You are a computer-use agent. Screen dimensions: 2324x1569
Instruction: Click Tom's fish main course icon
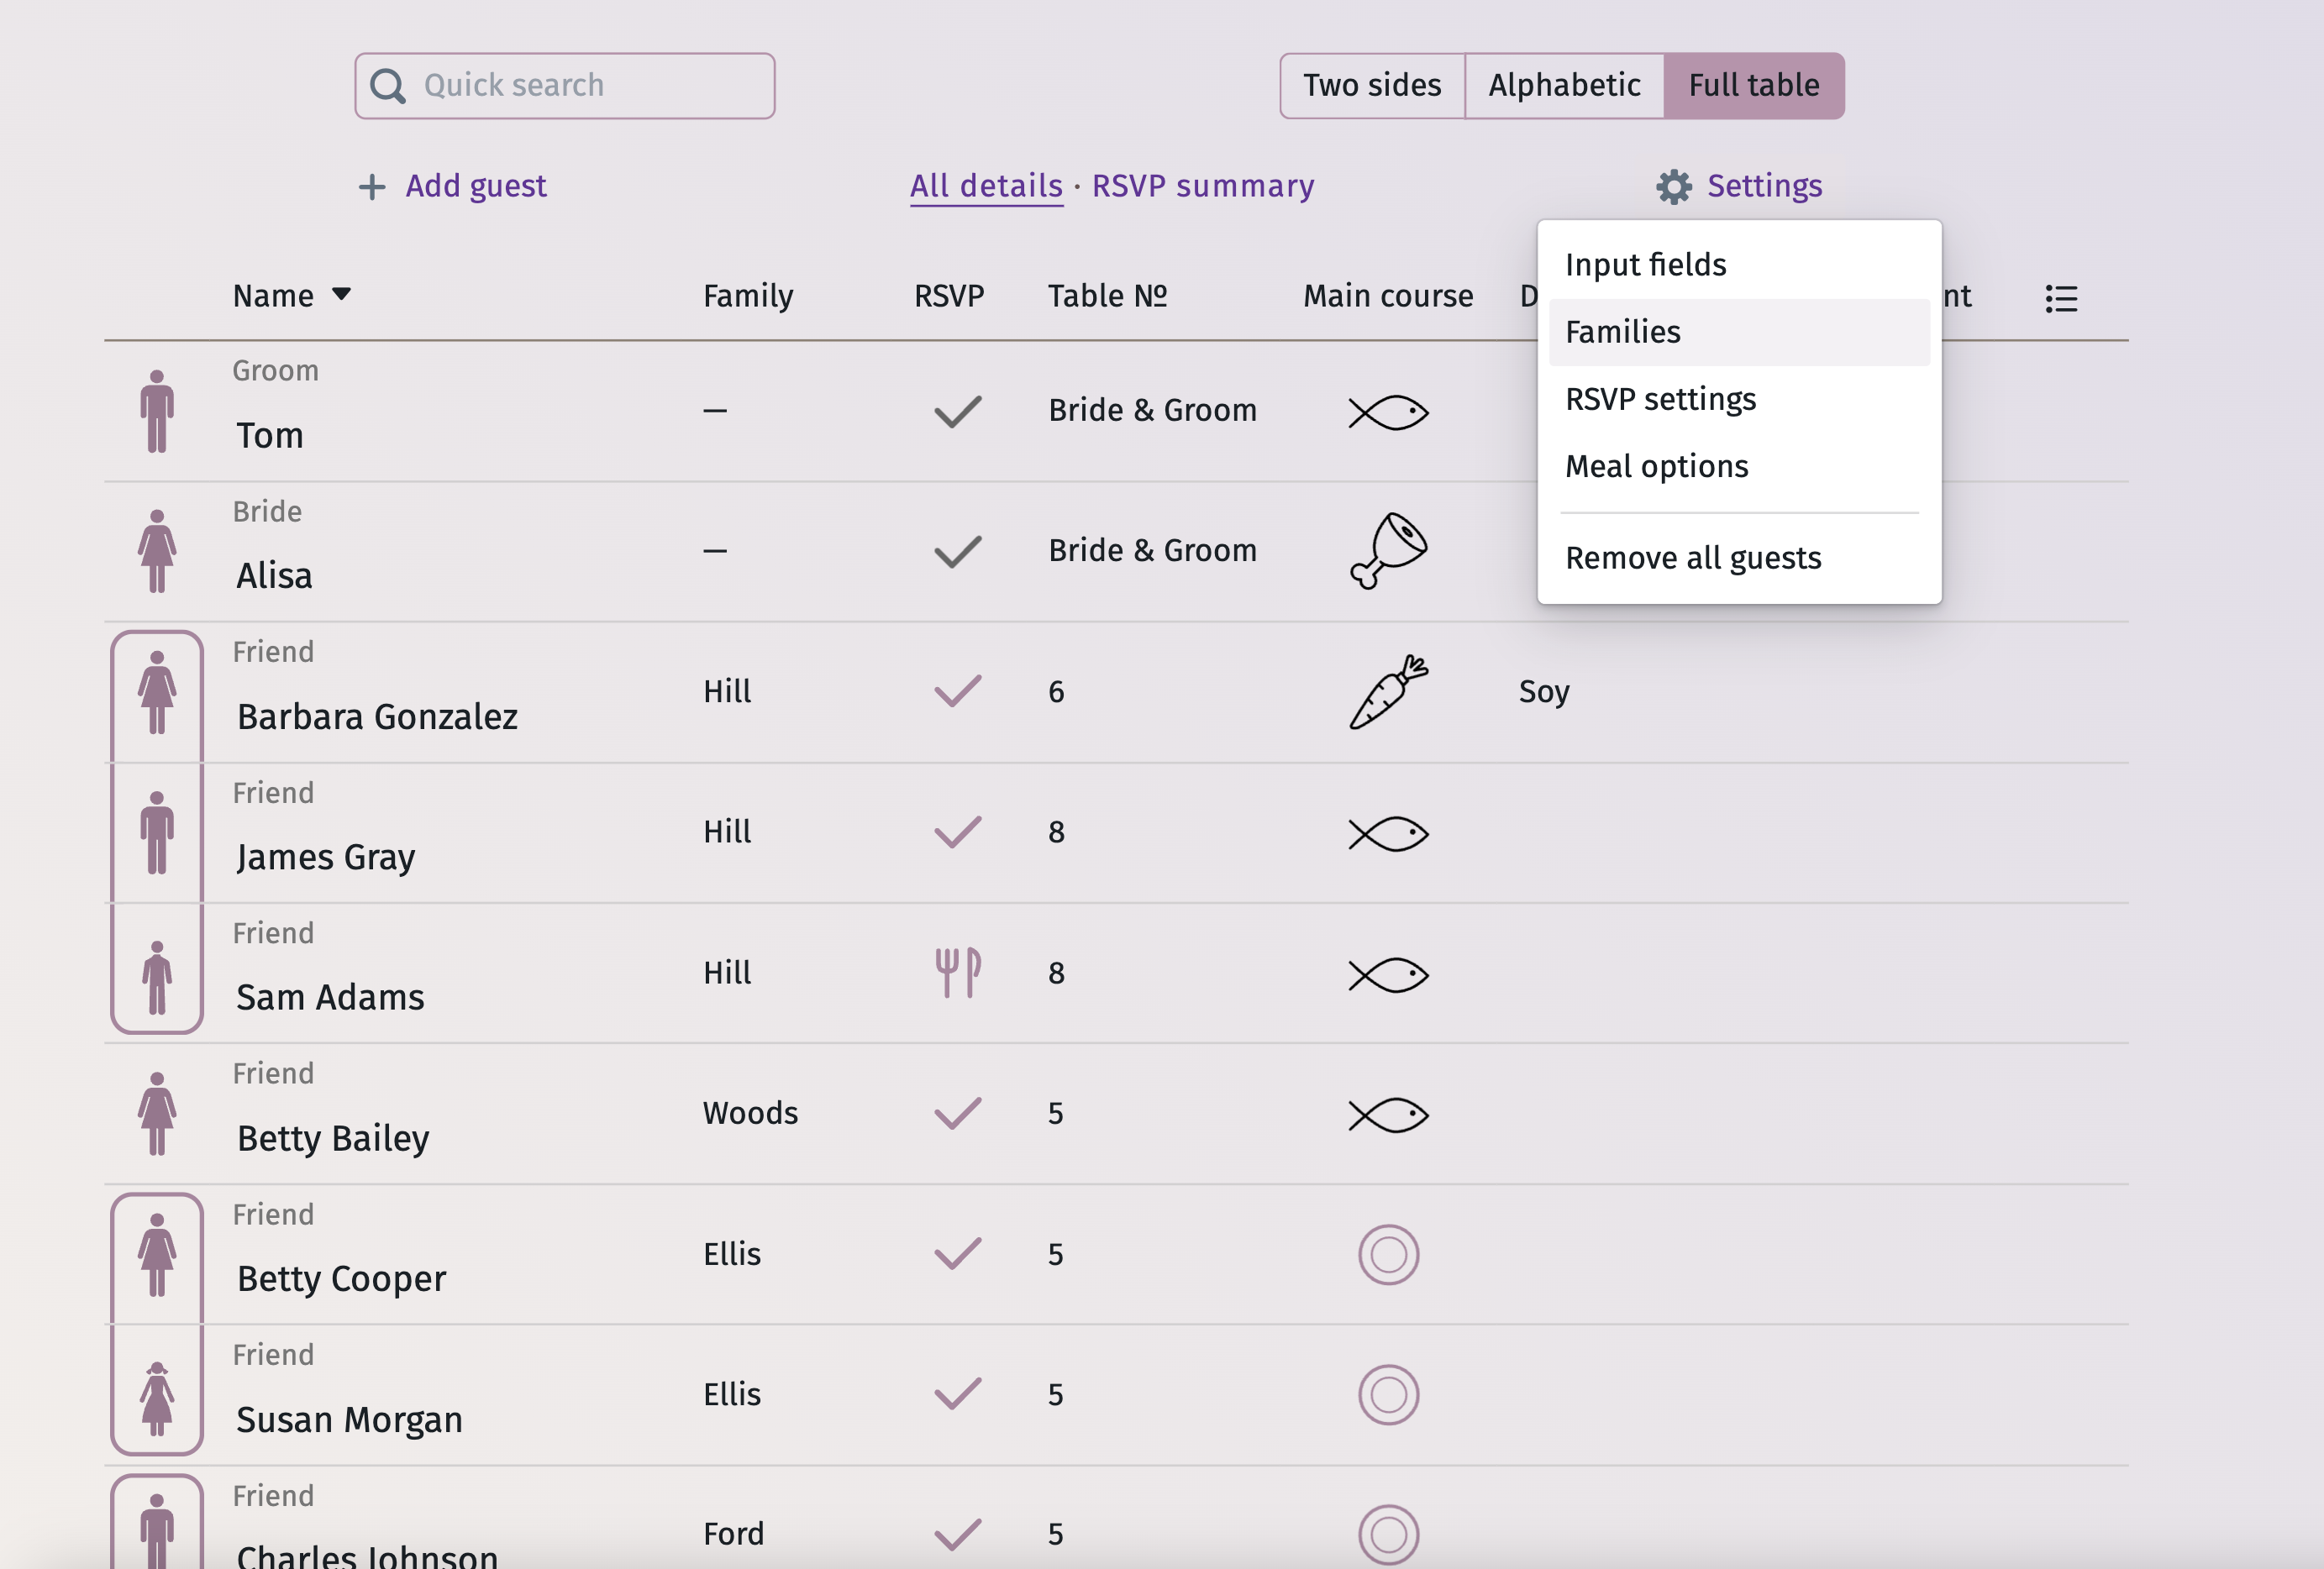[x=1388, y=411]
